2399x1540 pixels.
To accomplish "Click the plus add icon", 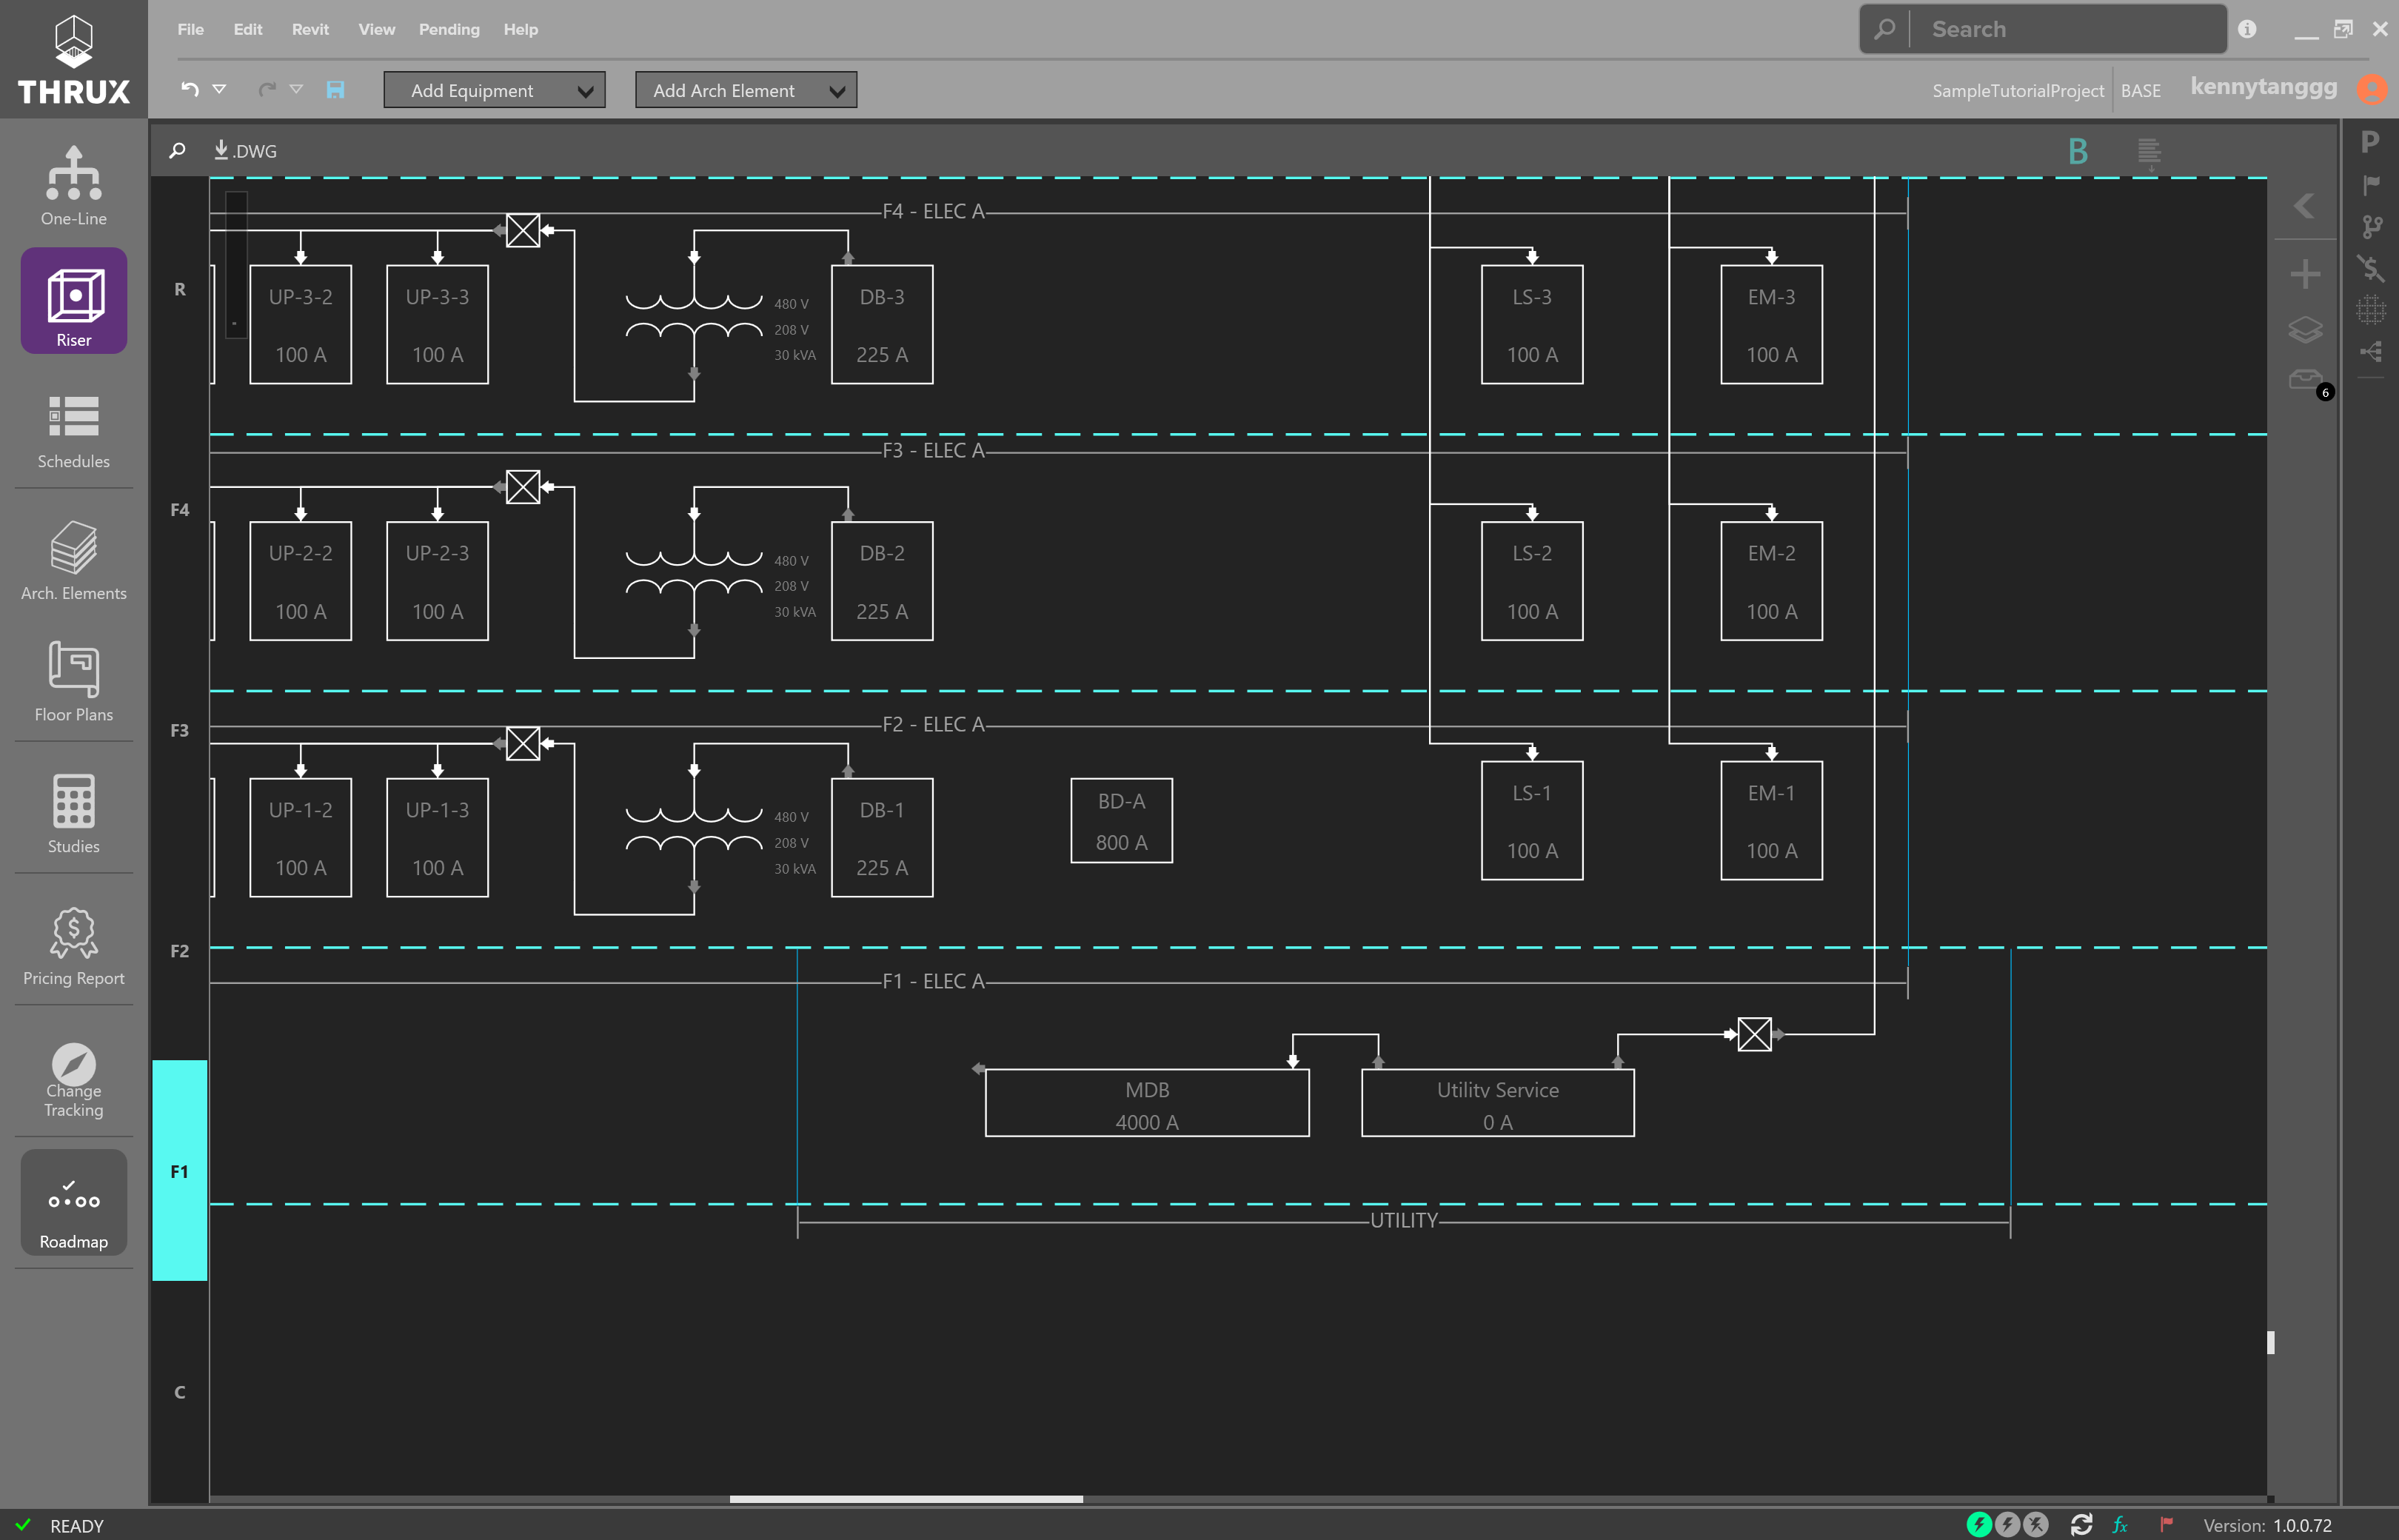I will pyautogui.click(x=2305, y=274).
